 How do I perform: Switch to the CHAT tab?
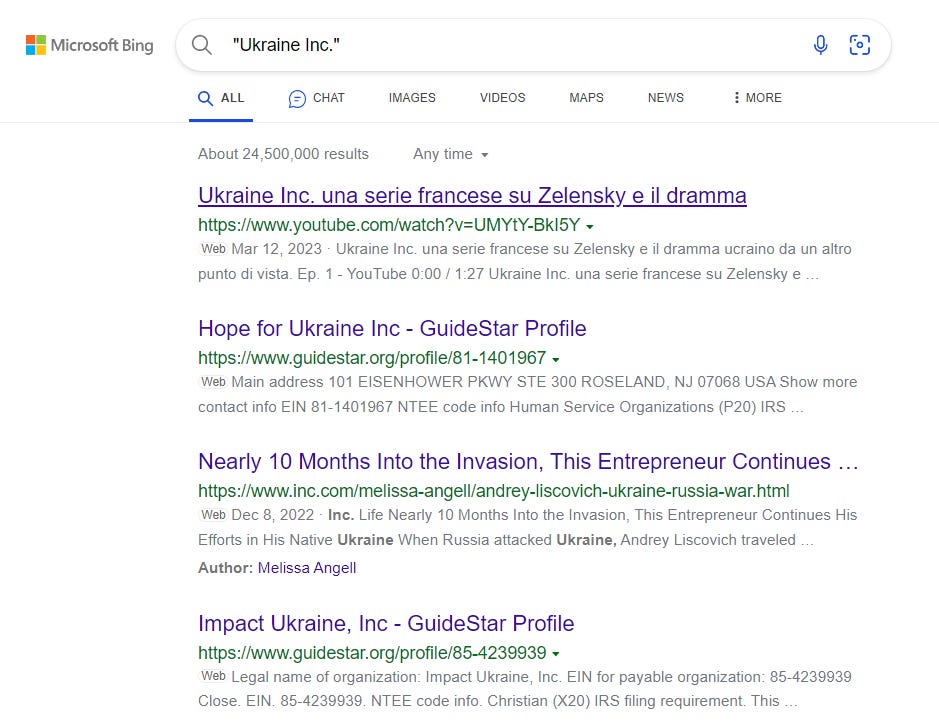click(x=316, y=98)
